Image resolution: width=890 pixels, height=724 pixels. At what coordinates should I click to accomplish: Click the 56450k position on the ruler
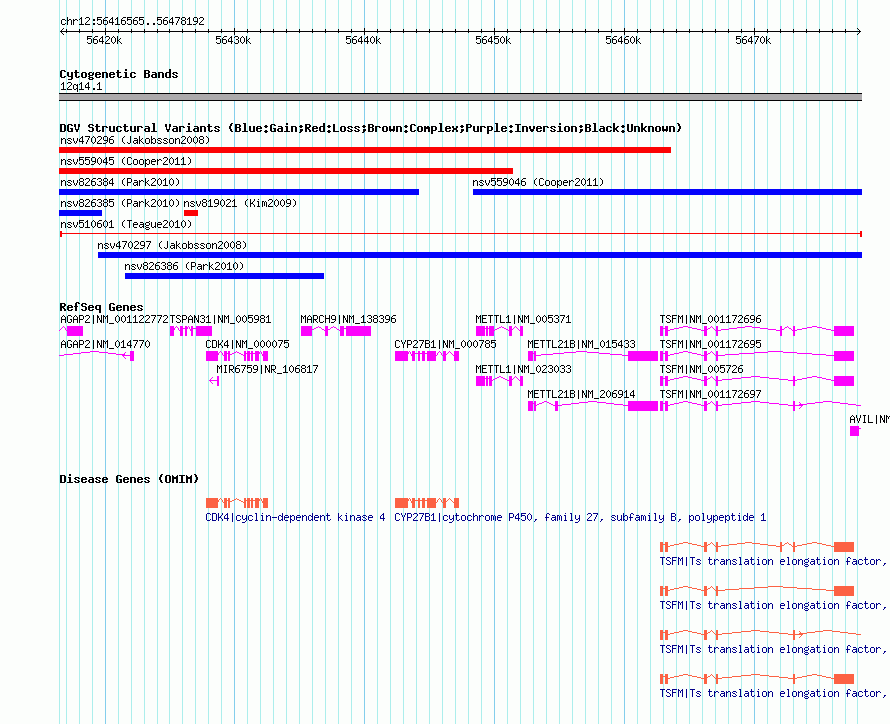[493, 40]
